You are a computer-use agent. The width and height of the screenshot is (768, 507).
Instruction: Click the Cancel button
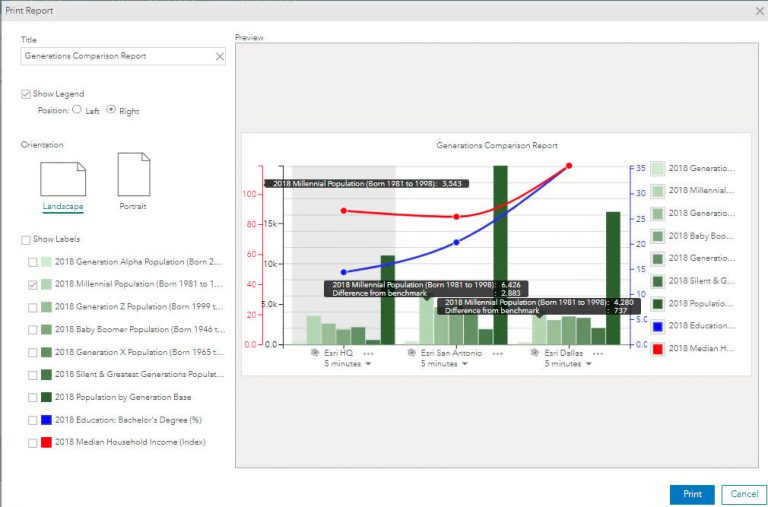(x=744, y=494)
